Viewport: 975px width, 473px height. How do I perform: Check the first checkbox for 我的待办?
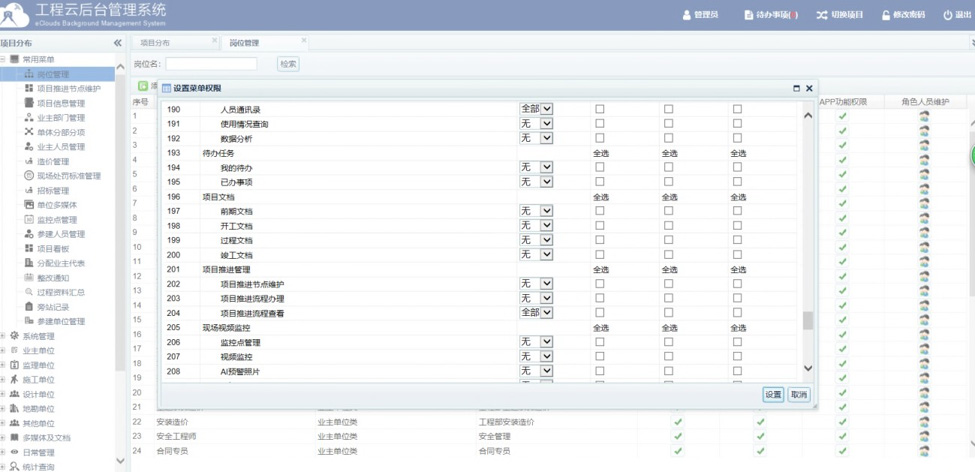600,167
